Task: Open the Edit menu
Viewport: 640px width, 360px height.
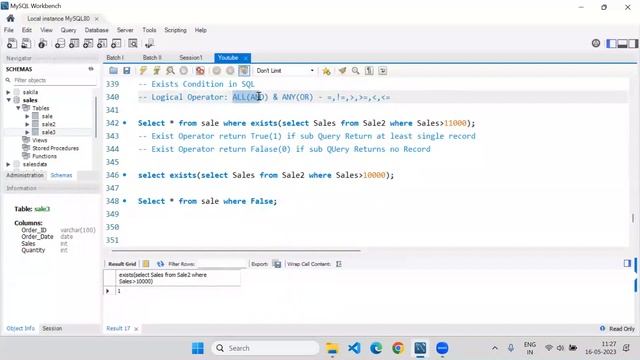Action: click(x=27, y=30)
